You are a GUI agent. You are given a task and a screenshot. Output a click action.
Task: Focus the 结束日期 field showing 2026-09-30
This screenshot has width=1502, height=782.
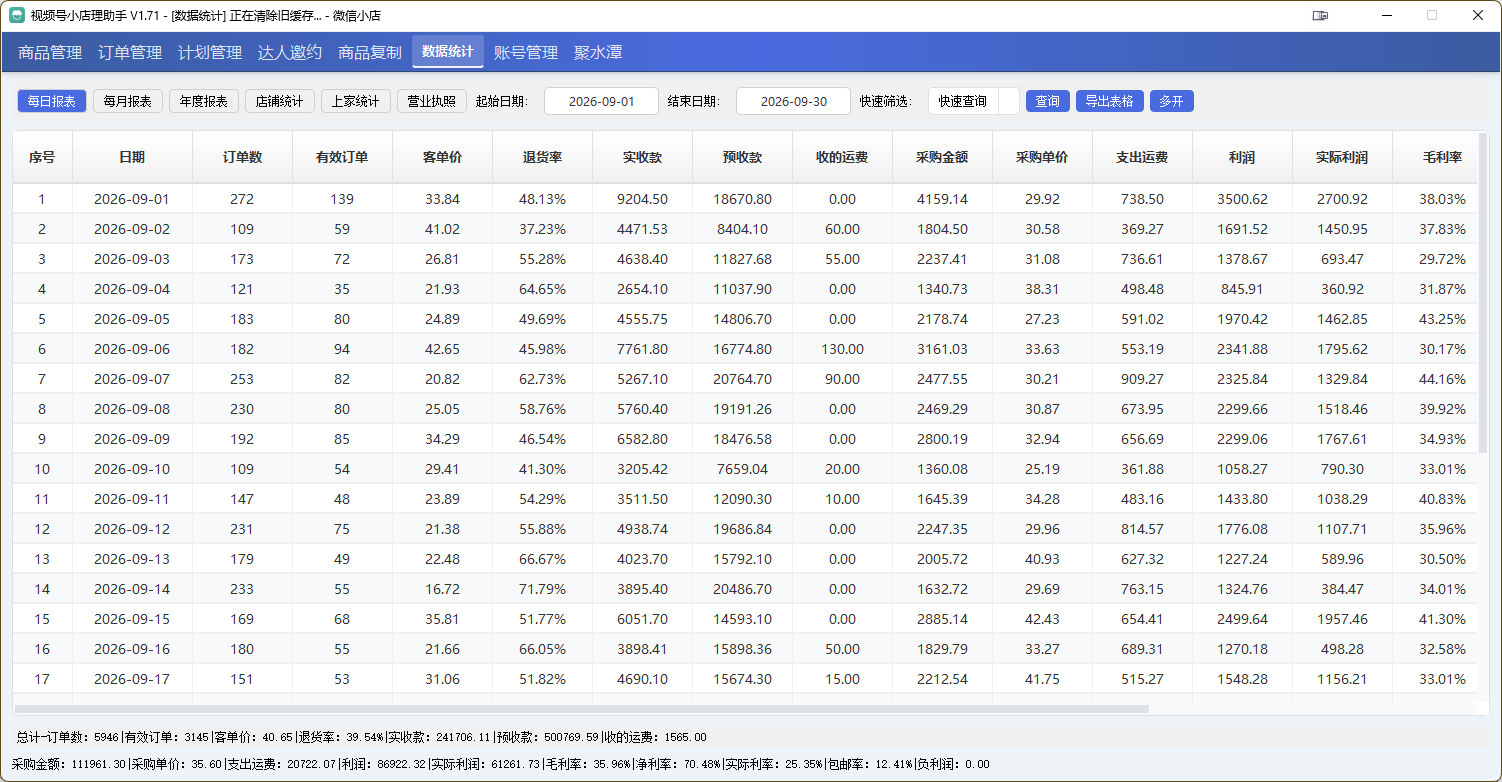[x=793, y=101]
